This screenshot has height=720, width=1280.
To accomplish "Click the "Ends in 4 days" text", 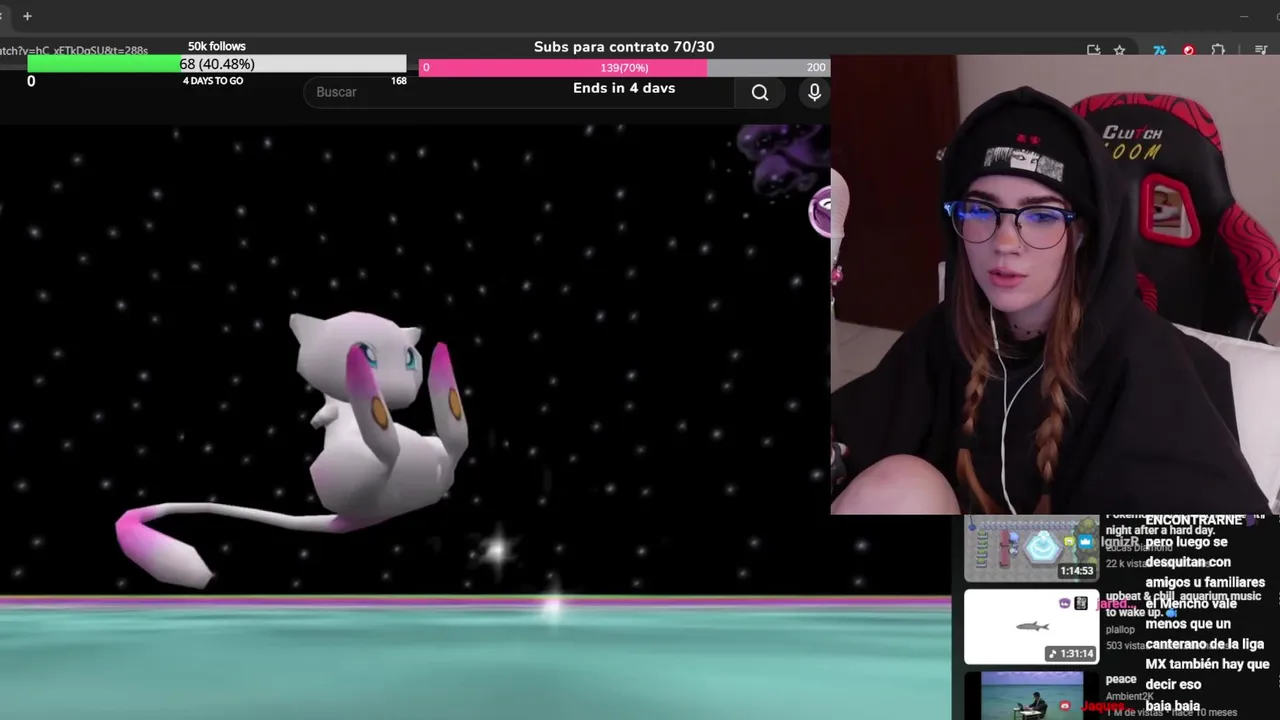I will (x=624, y=88).
